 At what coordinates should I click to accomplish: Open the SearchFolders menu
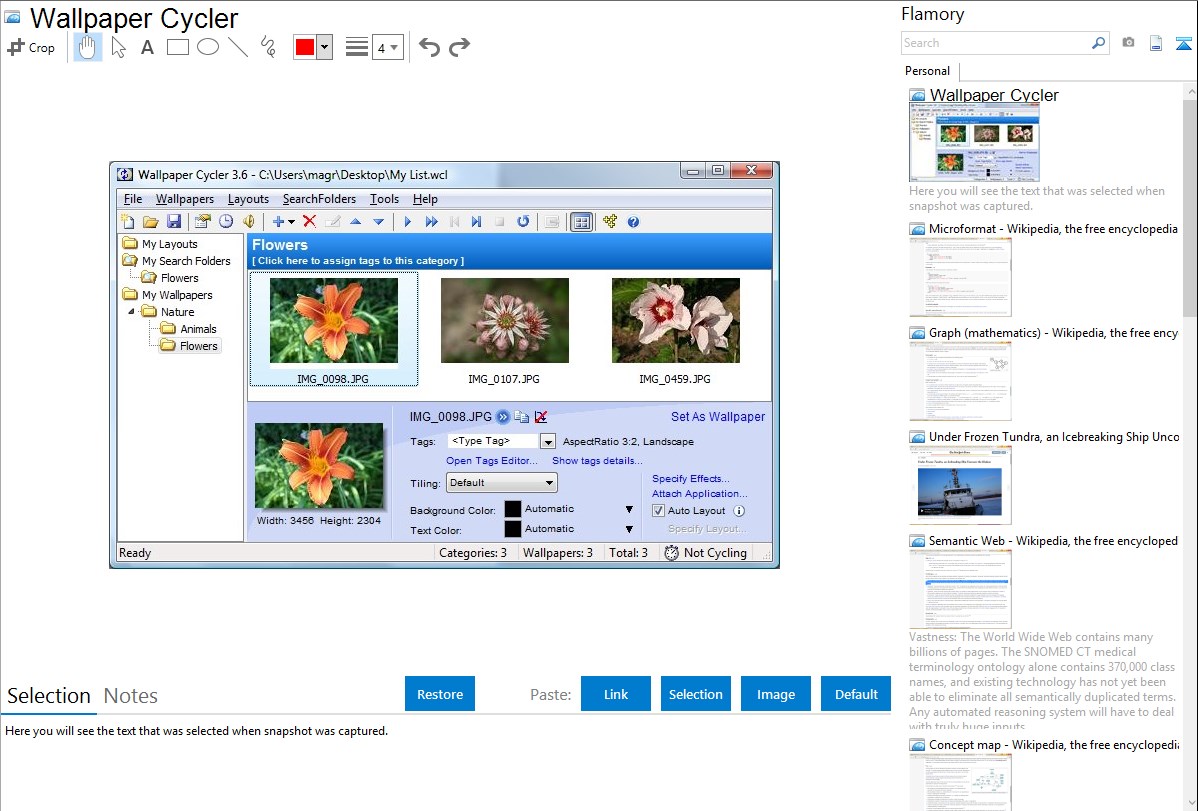tap(319, 199)
